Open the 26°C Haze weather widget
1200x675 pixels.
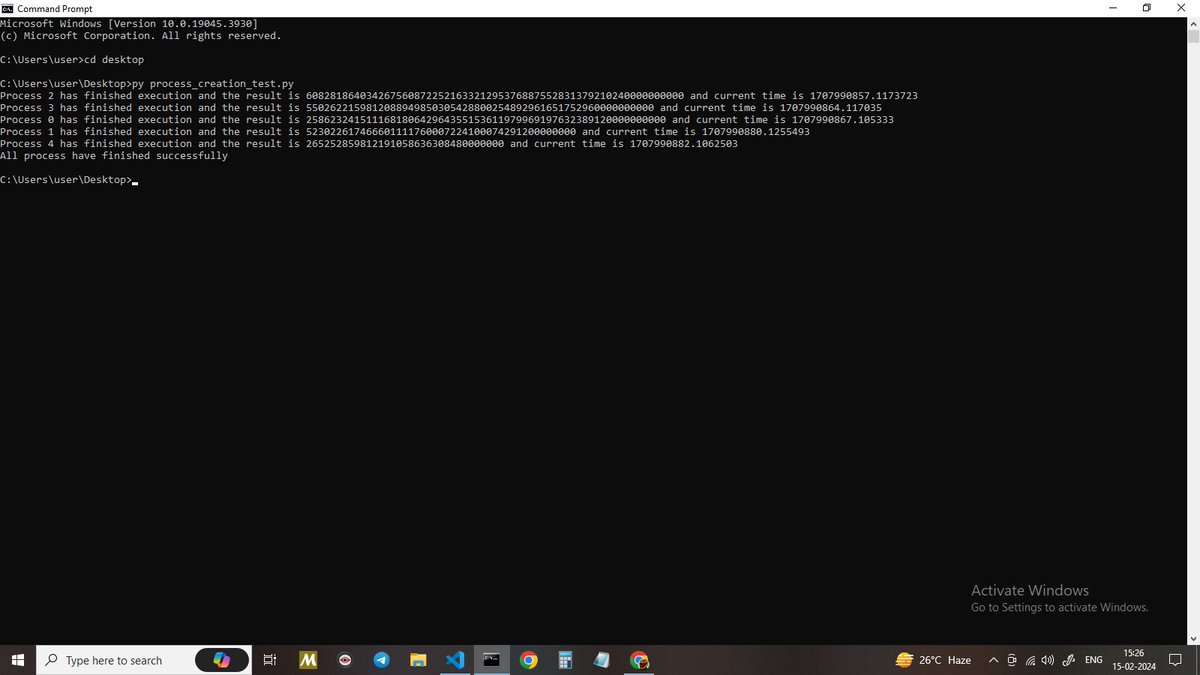tap(933, 660)
